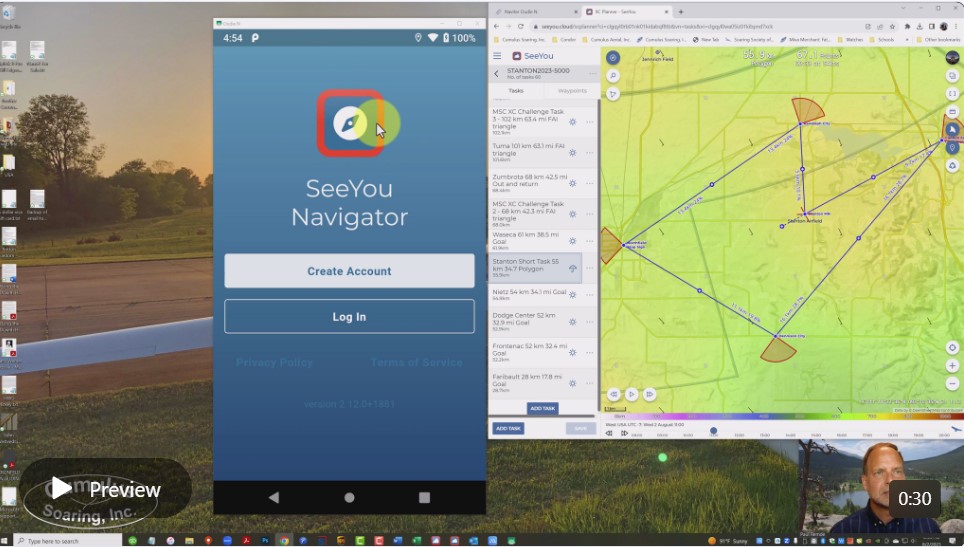Reload the browser page
The image size is (964, 547).
[521, 26]
